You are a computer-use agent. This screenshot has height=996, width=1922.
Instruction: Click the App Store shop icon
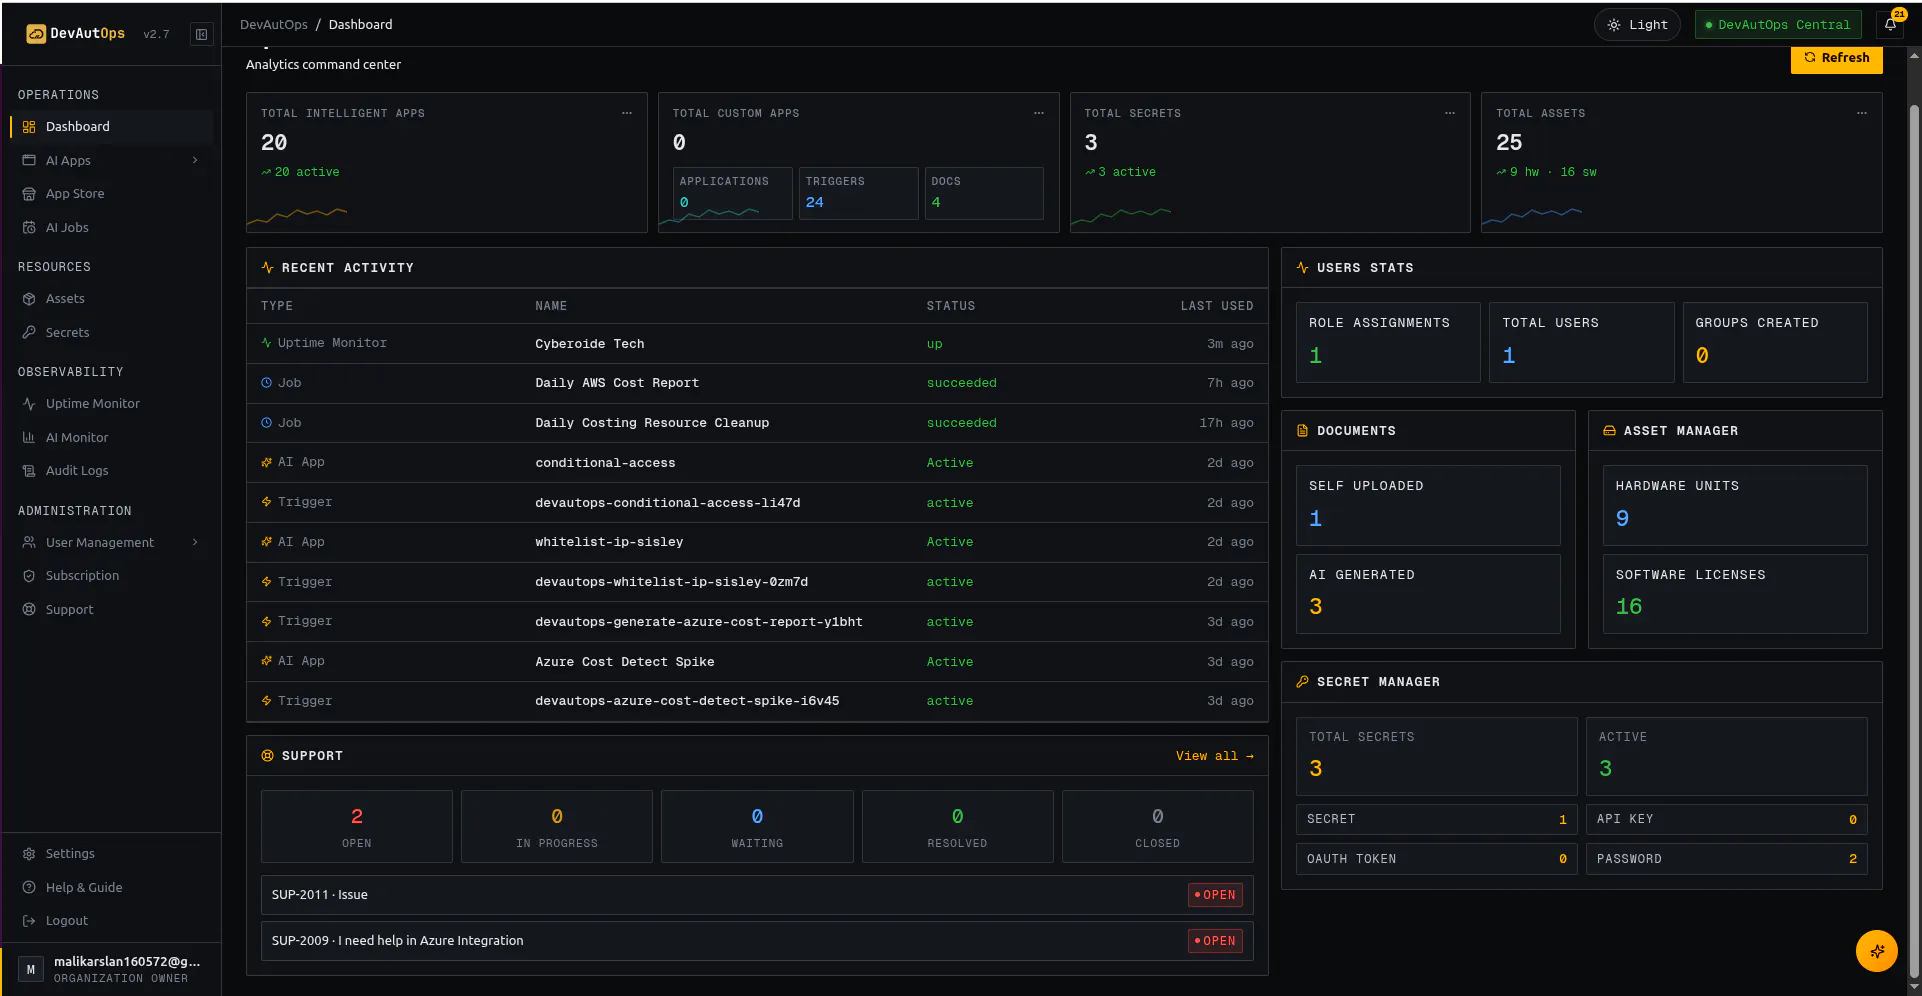[29, 194]
